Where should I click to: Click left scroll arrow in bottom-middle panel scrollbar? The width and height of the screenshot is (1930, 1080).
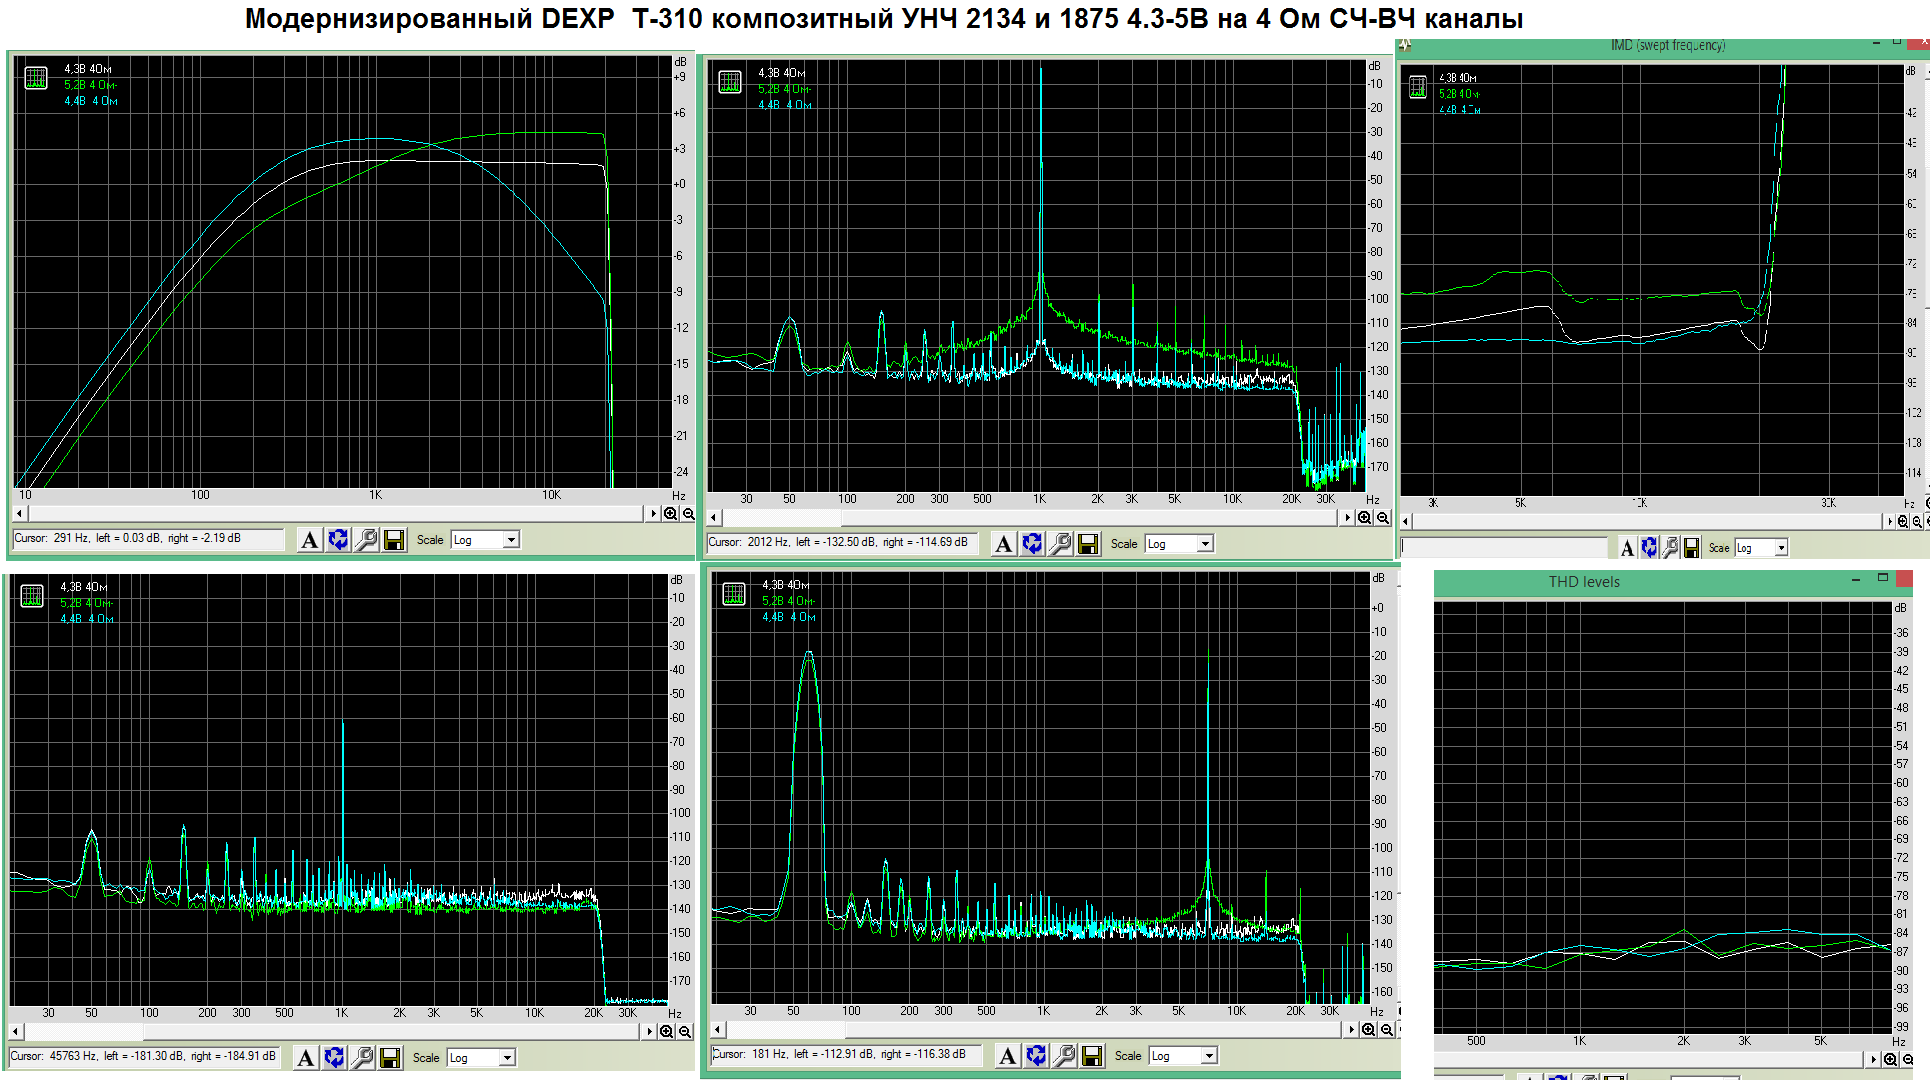pyautogui.click(x=717, y=1030)
